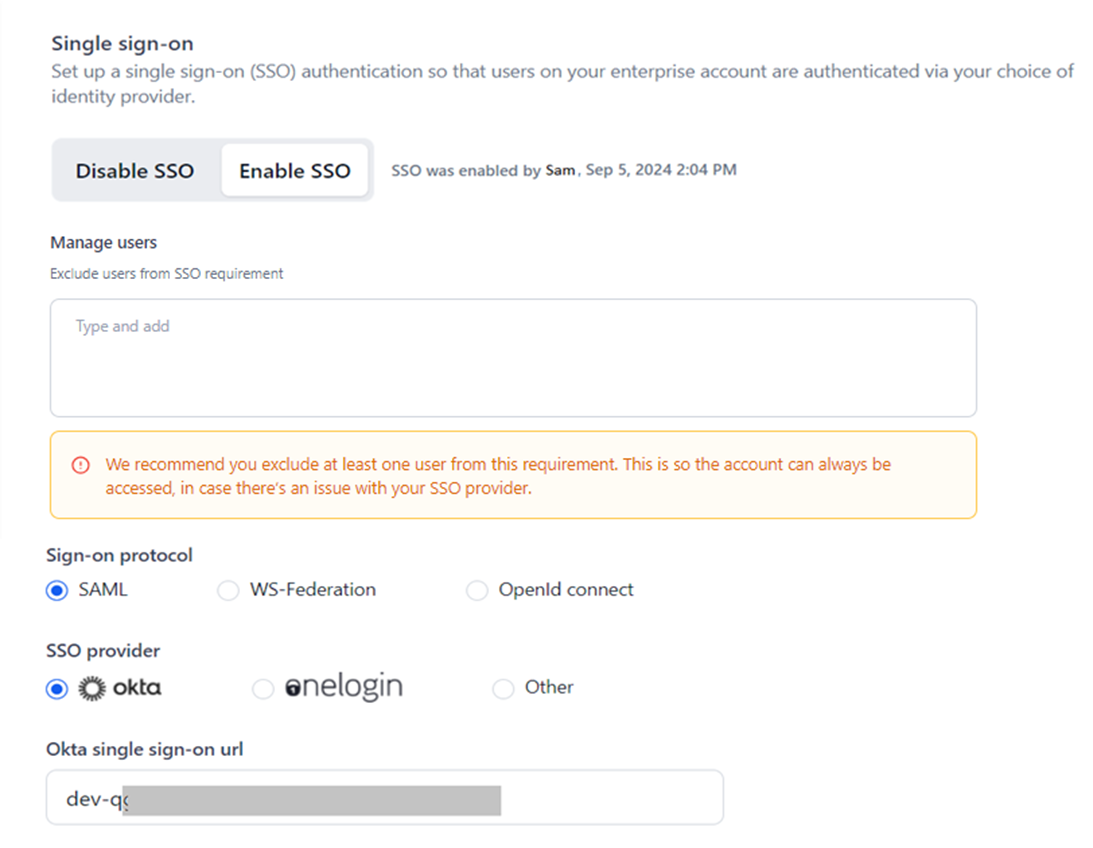Click the Sign-on protocol section label
This screenshot has width=1093, height=848.
coord(119,555)
